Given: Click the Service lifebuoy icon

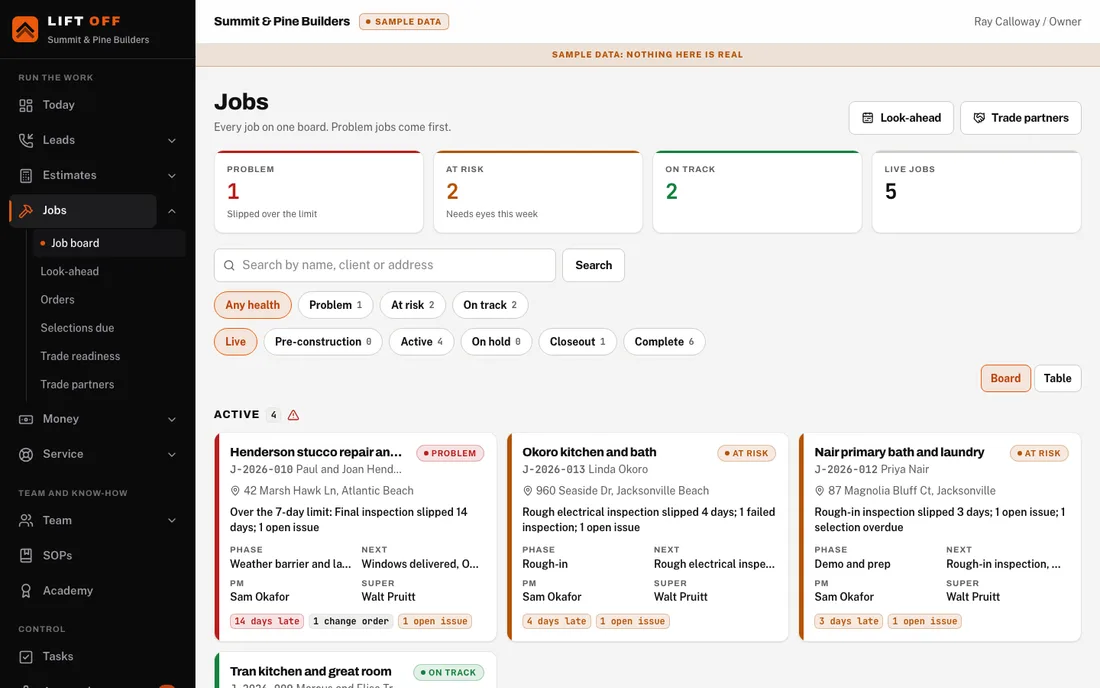Looking at the screenshot, I should pos(26,454).
